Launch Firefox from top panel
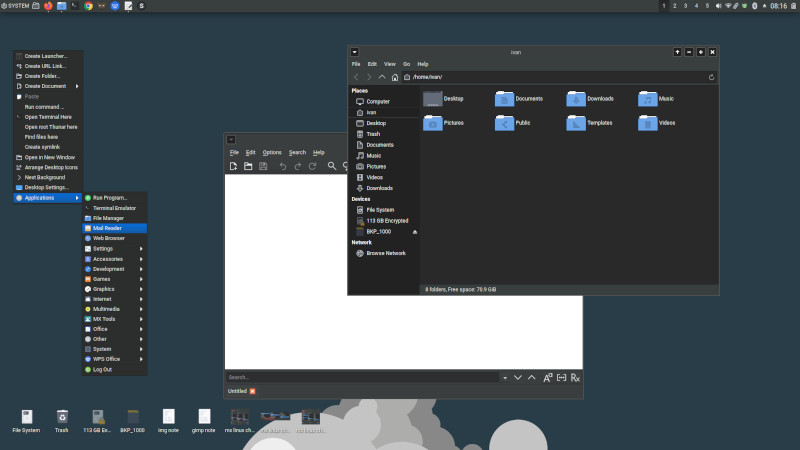 pos(48,6)
